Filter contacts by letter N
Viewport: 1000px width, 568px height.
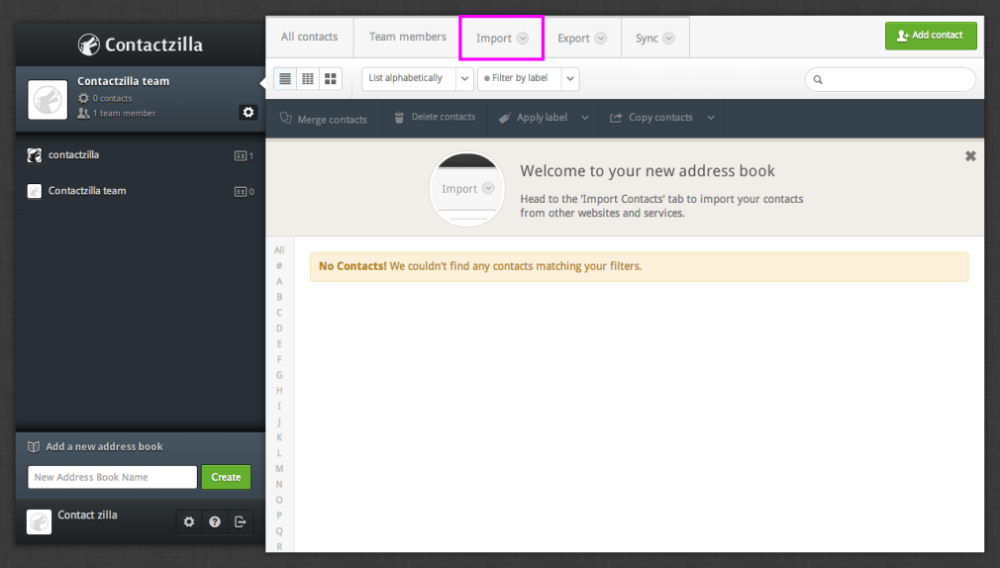279,484
